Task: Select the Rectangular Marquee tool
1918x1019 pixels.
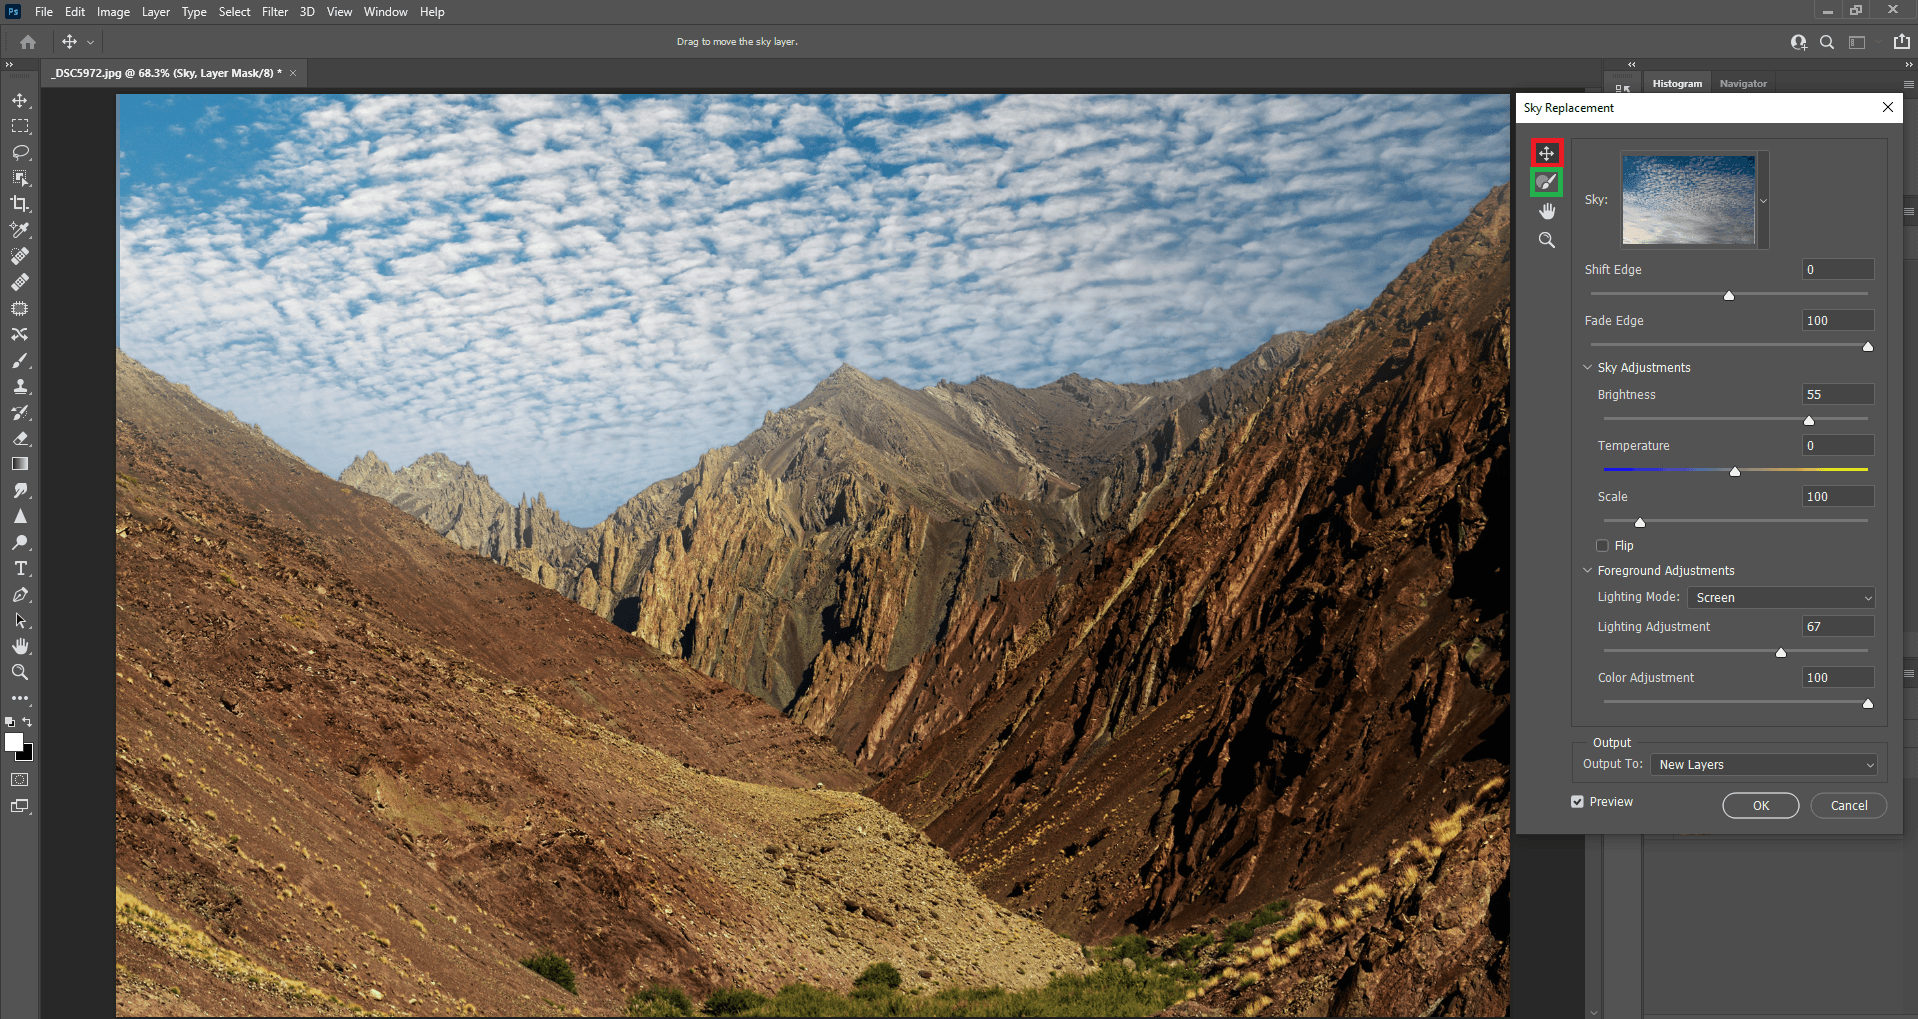Action: [20, 126]
